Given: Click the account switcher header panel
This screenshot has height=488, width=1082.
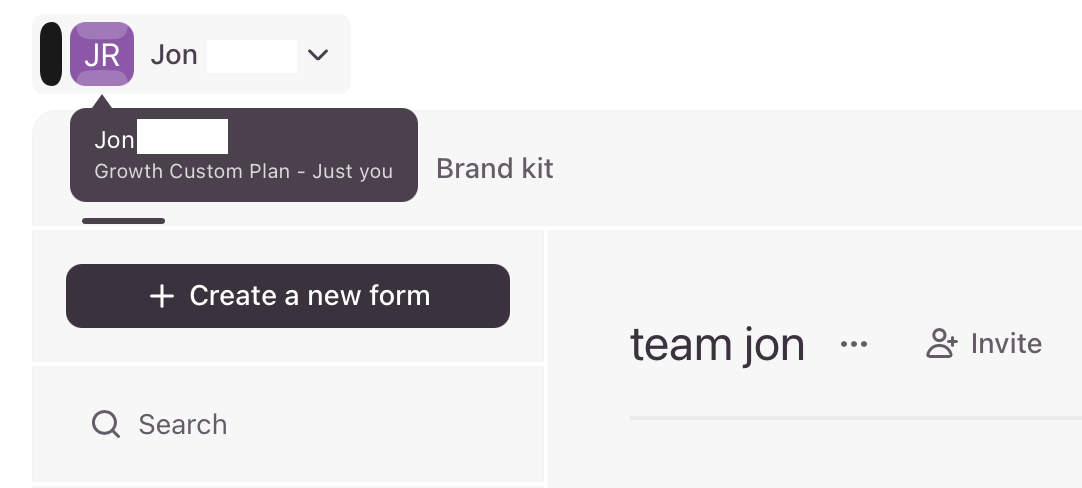Looking at the screenshot, I should click(x=191, y=54).
